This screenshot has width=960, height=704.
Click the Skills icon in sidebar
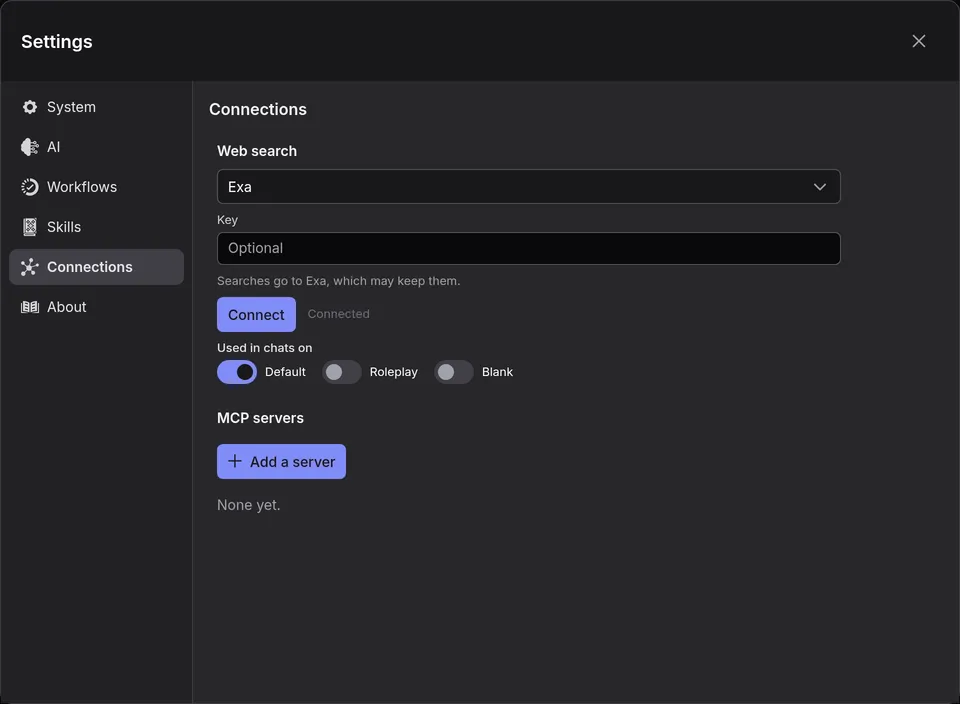click(x=29, y=227)
